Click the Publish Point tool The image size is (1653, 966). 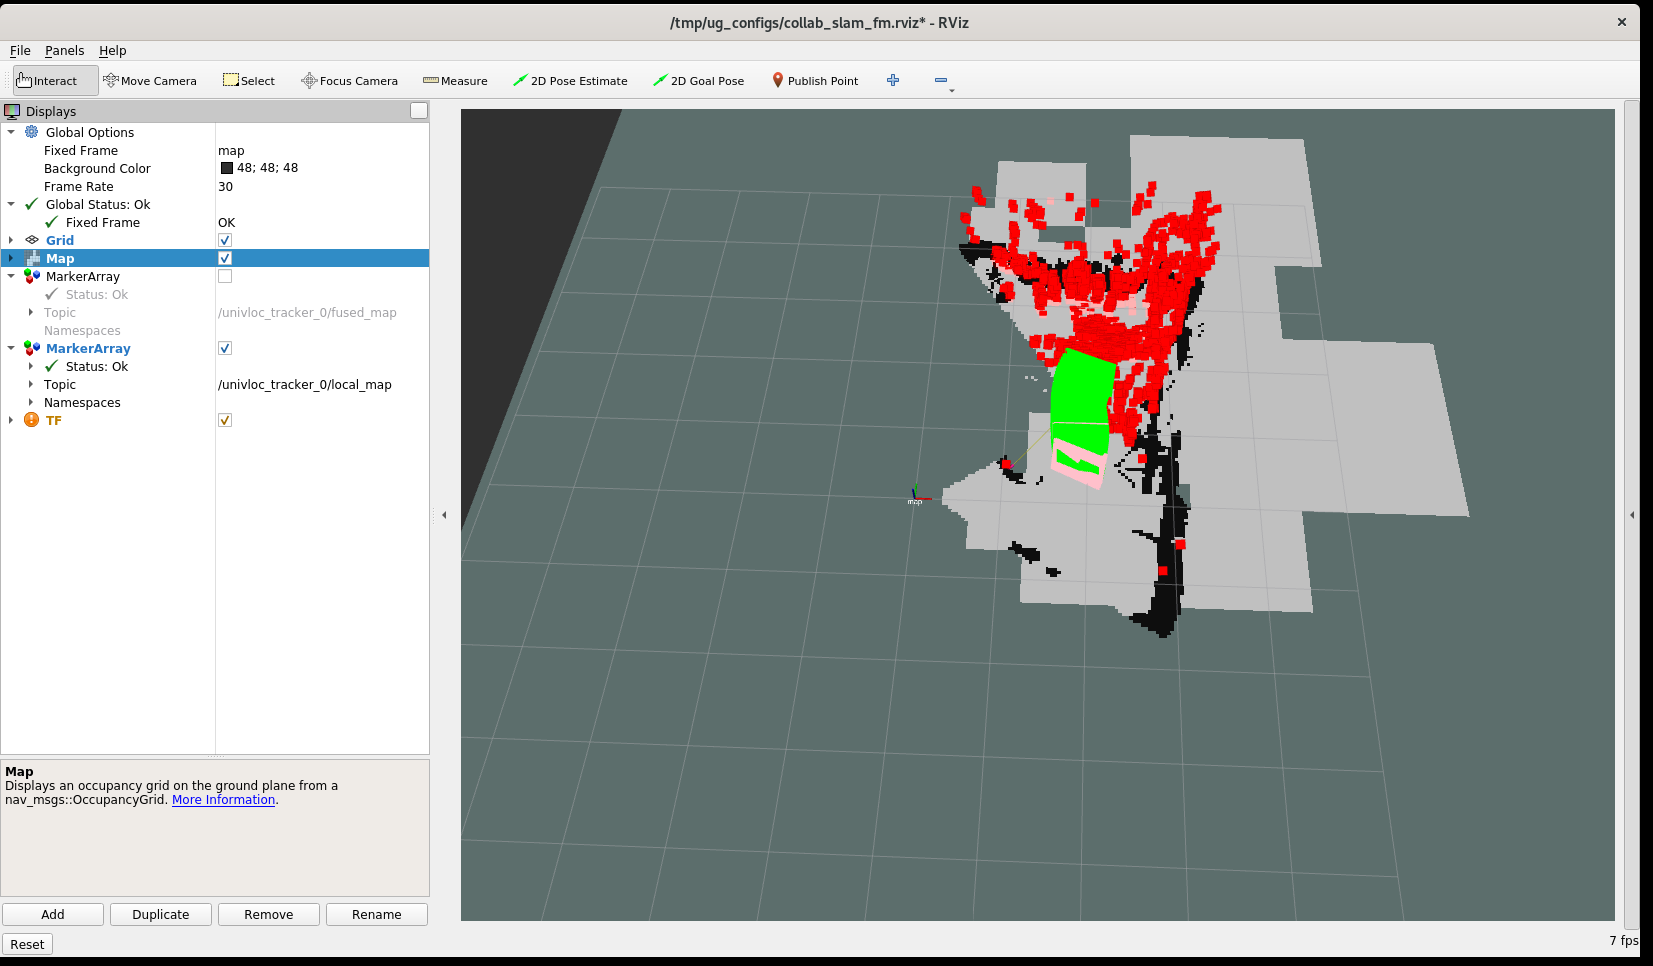pyautogui.click(x=815, y=81)
